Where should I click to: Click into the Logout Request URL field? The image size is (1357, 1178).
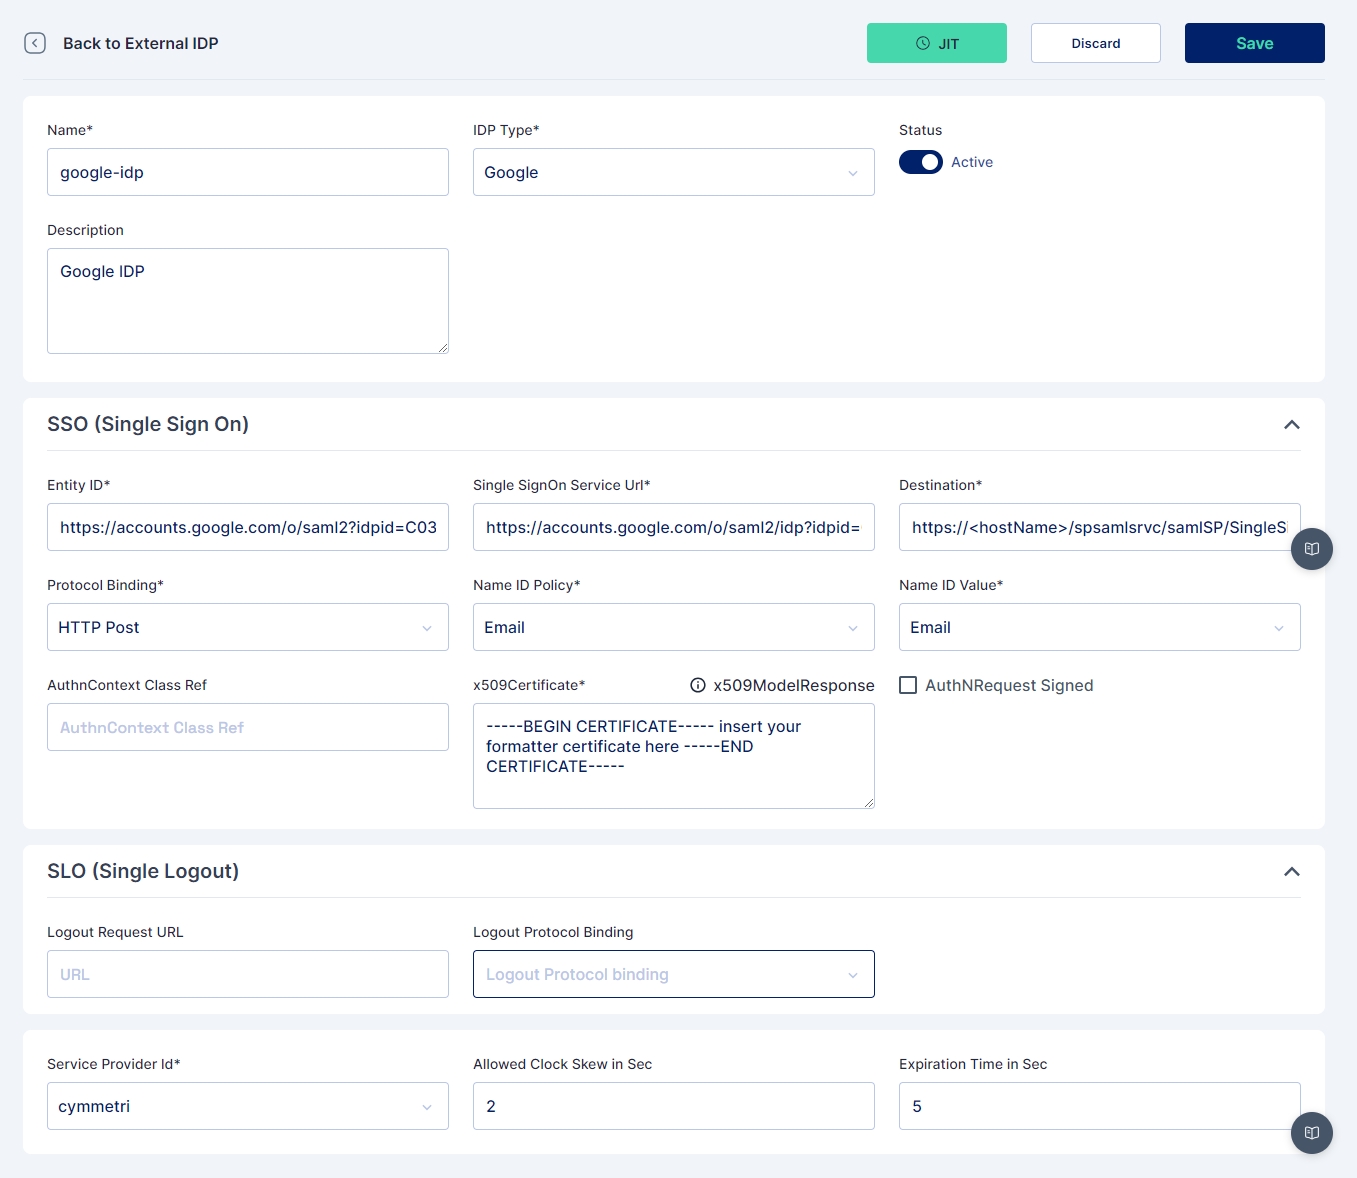pos(247,974)
